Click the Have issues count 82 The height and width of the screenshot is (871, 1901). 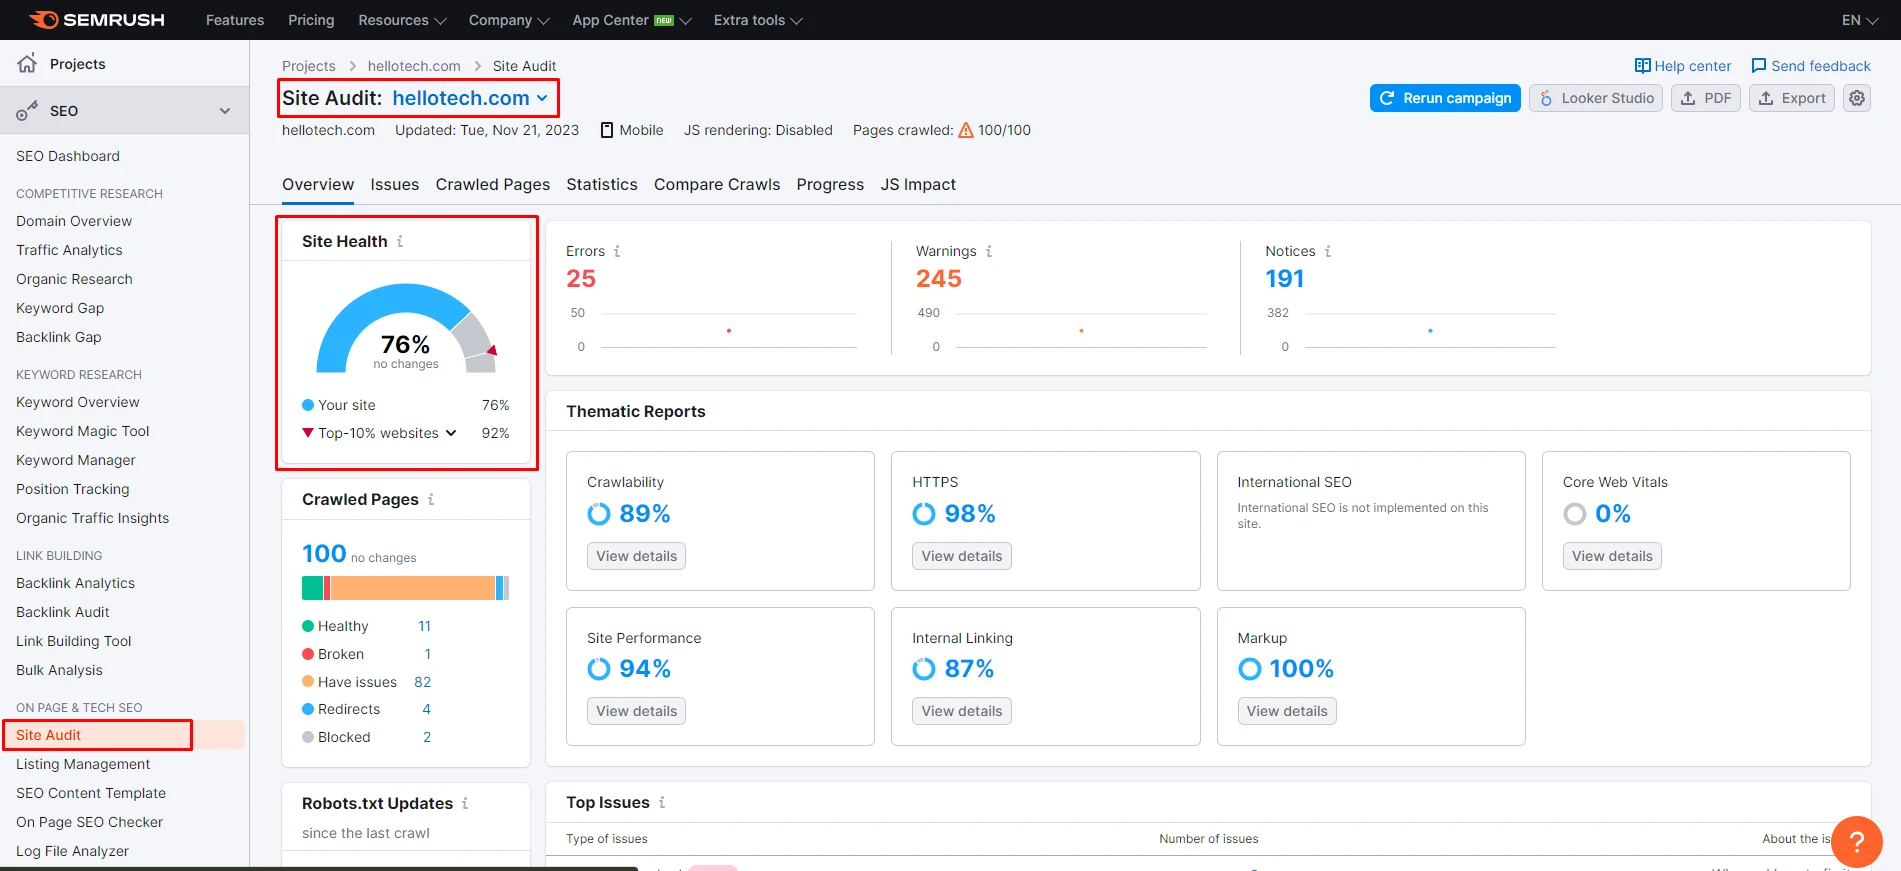click(423, 682)
